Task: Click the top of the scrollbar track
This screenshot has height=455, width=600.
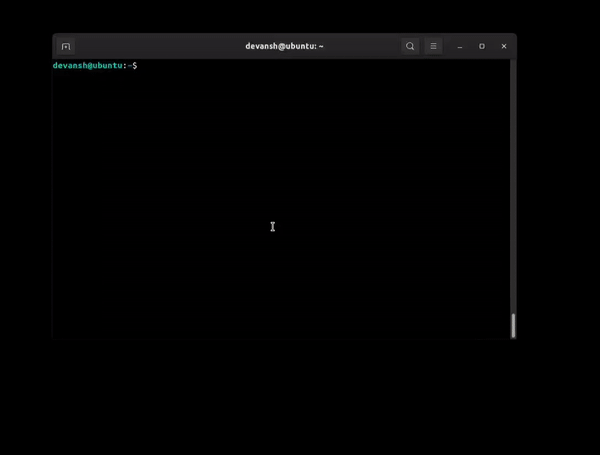Action: click(513, 66)
